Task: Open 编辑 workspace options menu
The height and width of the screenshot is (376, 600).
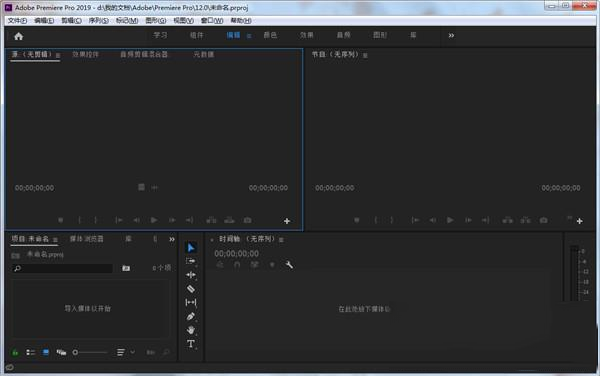Action: click(249, 36)
